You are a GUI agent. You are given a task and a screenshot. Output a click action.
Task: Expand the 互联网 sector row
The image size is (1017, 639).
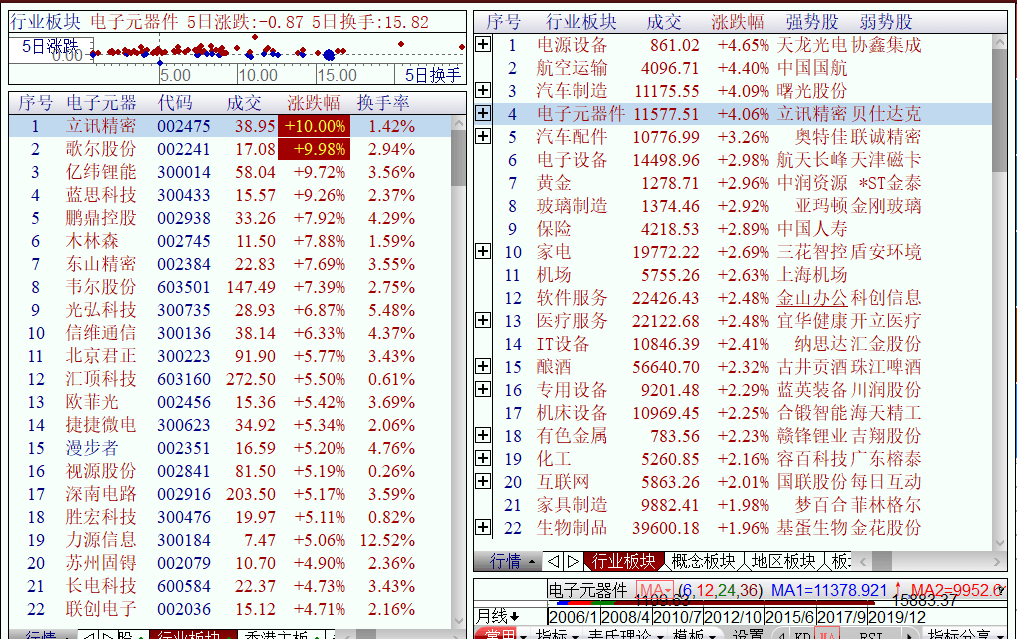[x=483, y=481]
